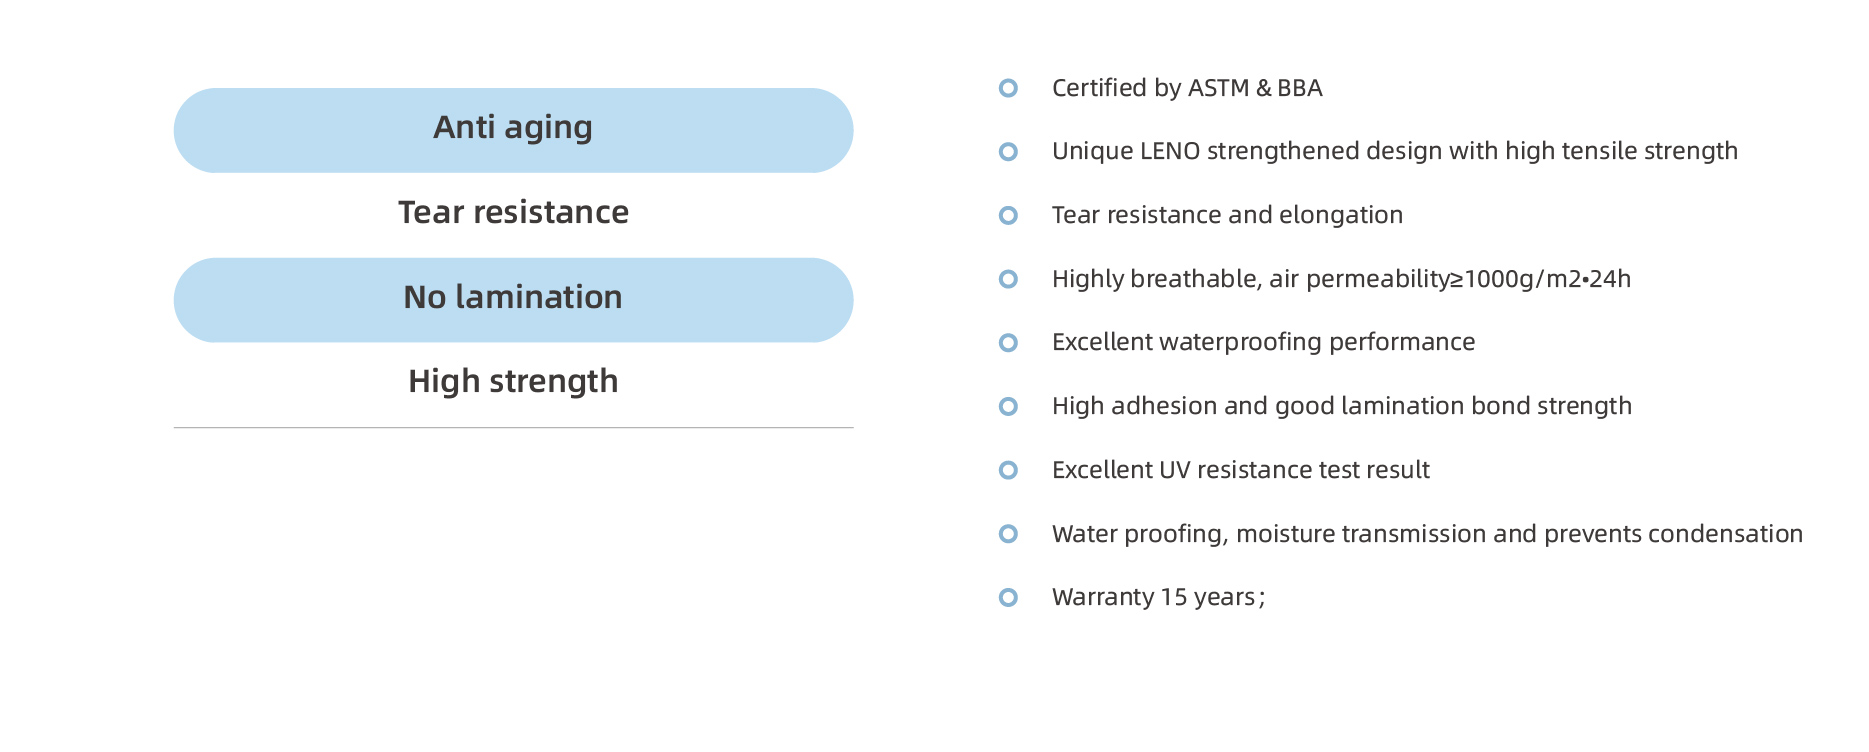1869x752 pixels.
Task: Switch to the Tear resistance tab
Action: [x=513, y=213]
